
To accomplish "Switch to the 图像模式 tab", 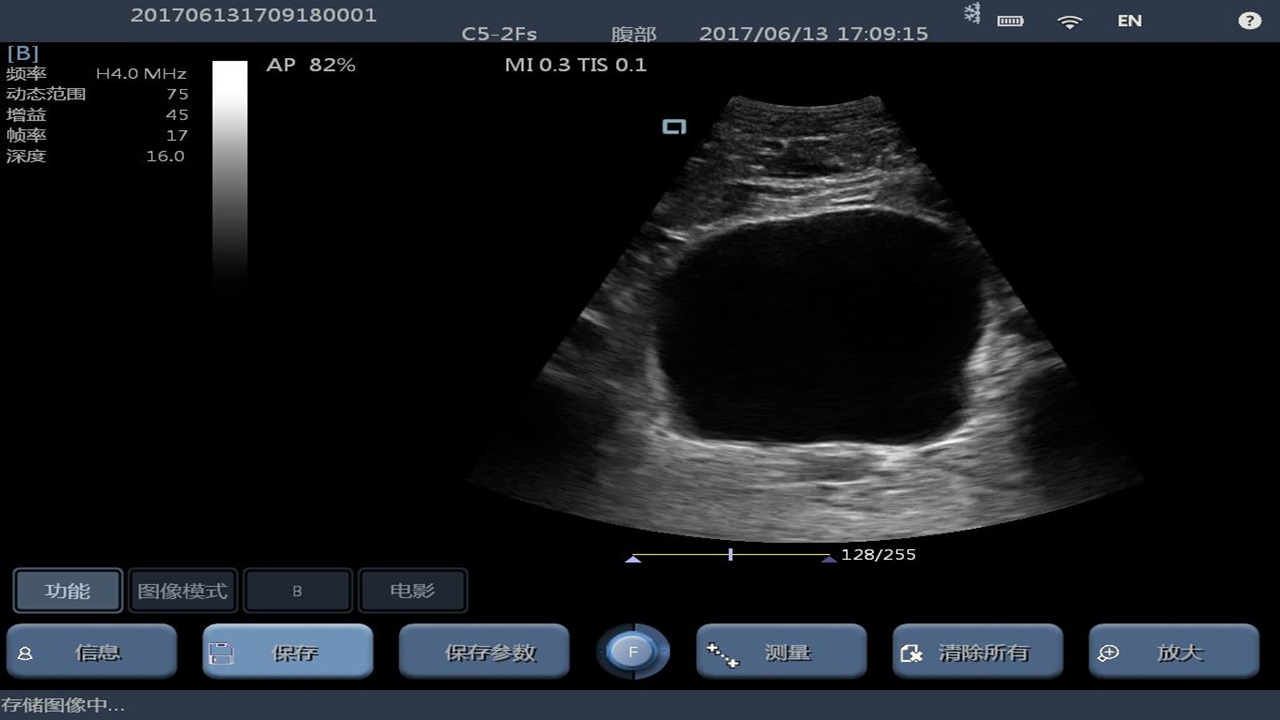I will tap(182, 591).
